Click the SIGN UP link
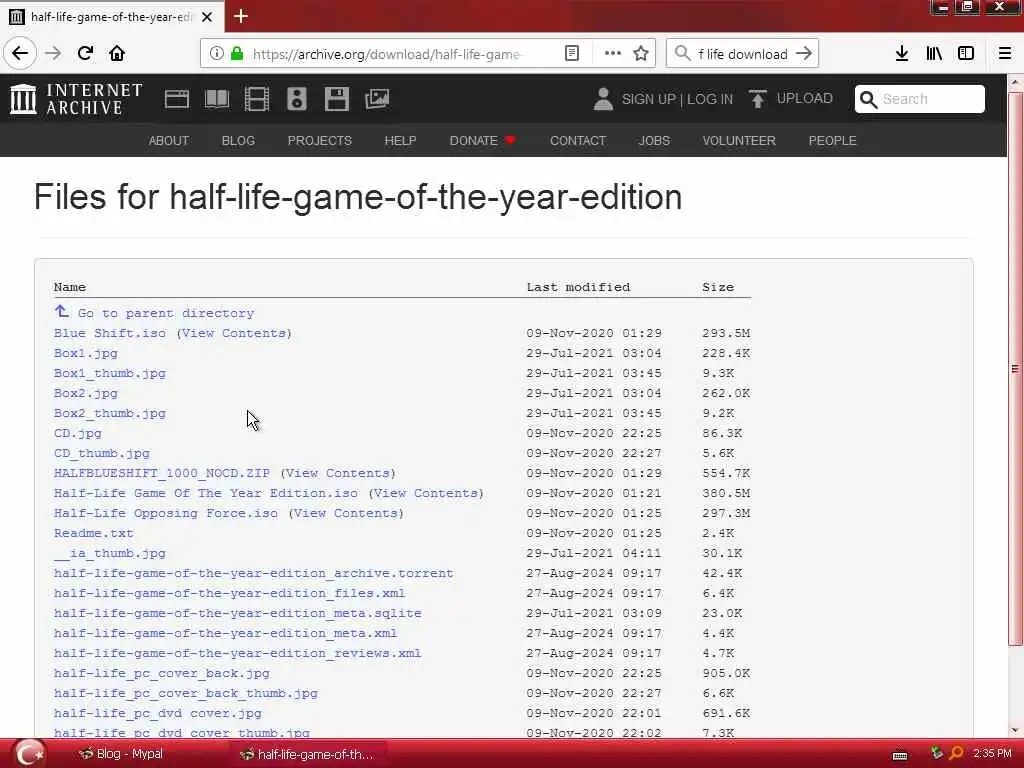 coord(648,99)
